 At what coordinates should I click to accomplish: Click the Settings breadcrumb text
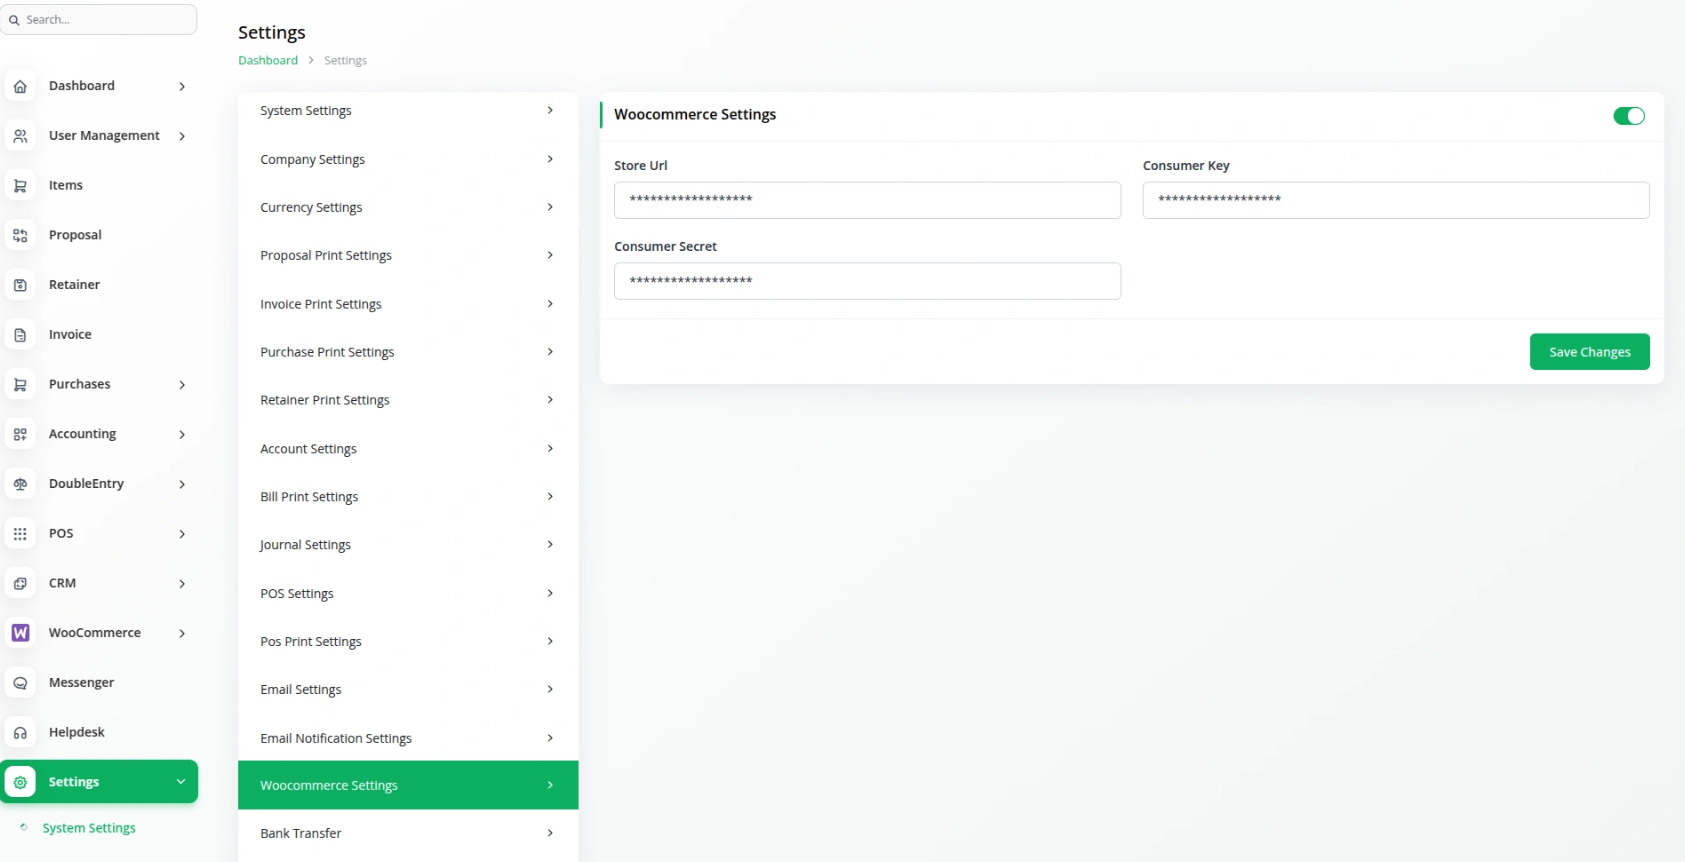(345, 61)
